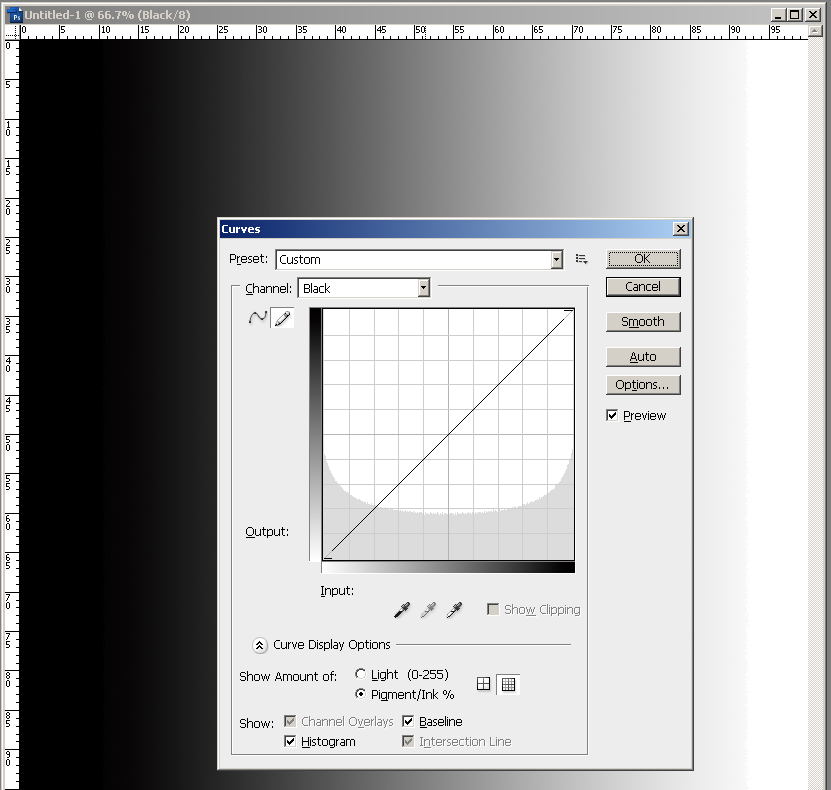Click the Cancel button
Viewport: 831px width, 790px height.
coord(643,287)
